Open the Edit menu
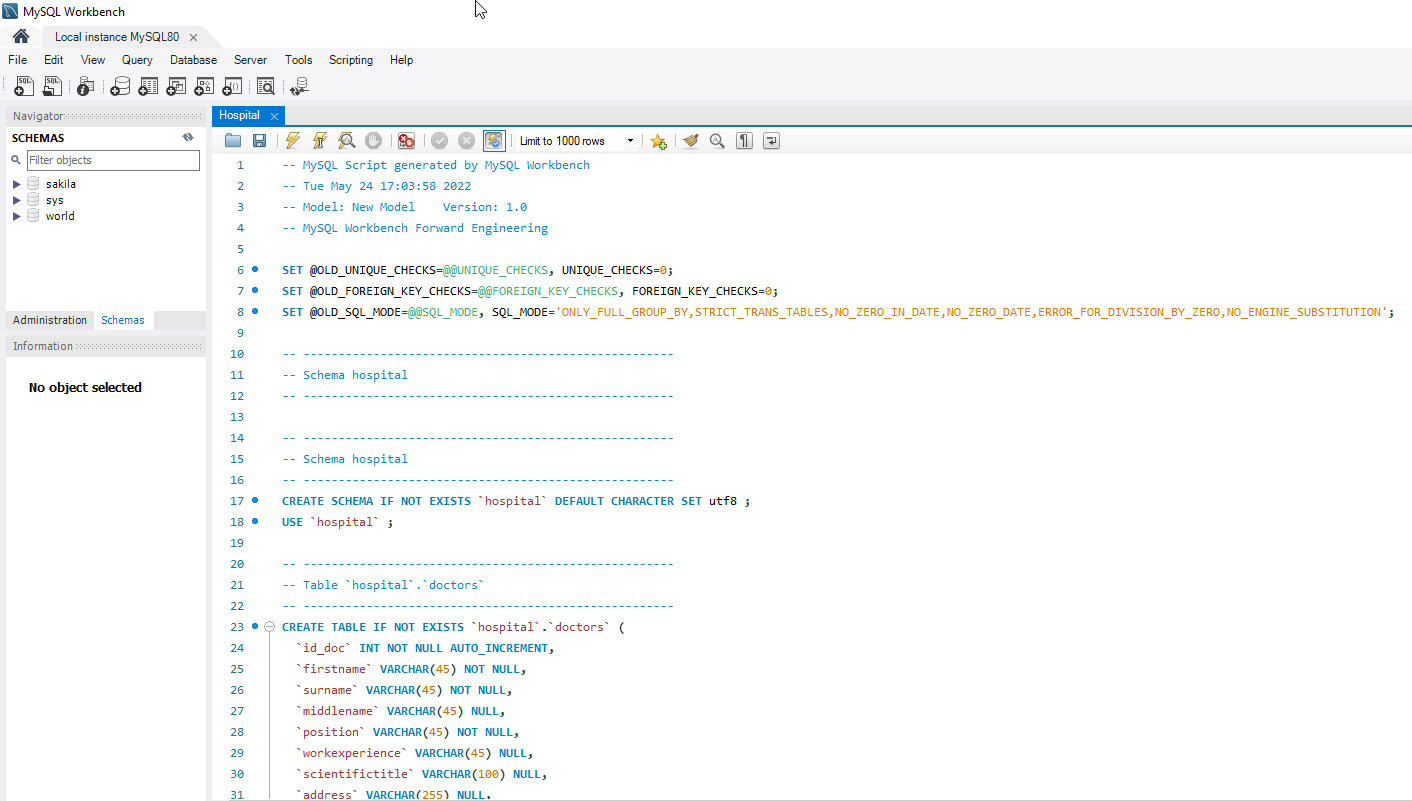 [x=54, y=60]
